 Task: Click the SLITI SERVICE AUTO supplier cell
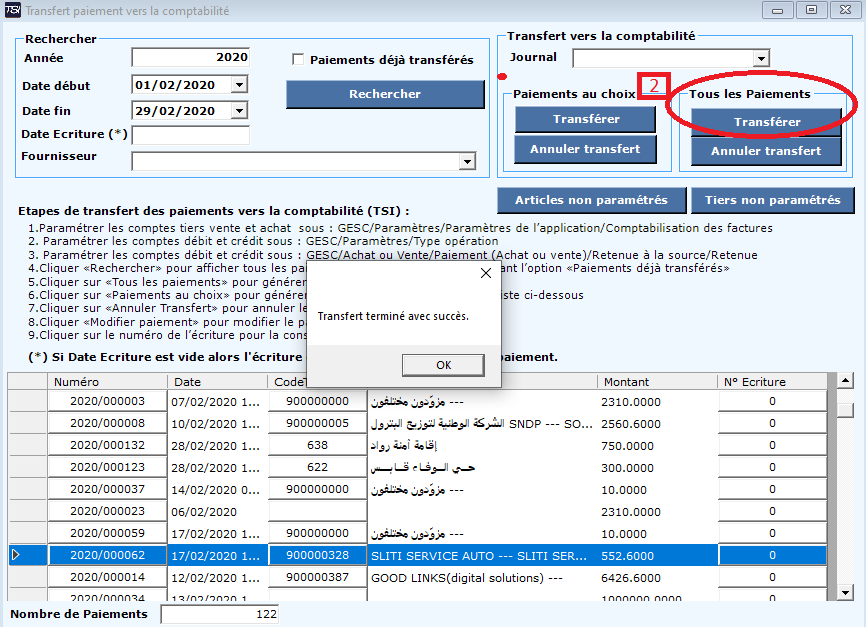tap(483, 556)
